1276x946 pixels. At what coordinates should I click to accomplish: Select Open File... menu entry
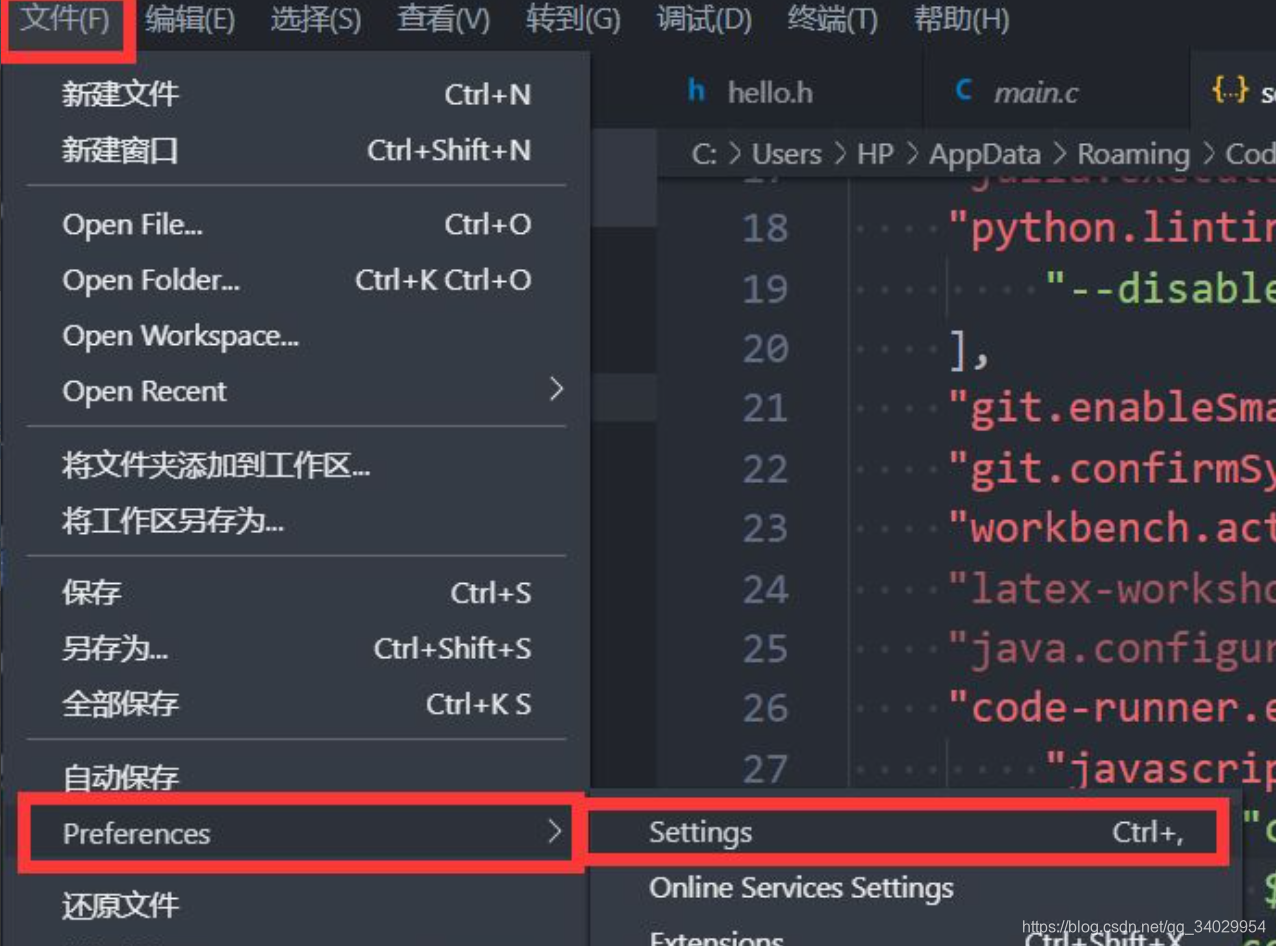click(x=296, y=224)
